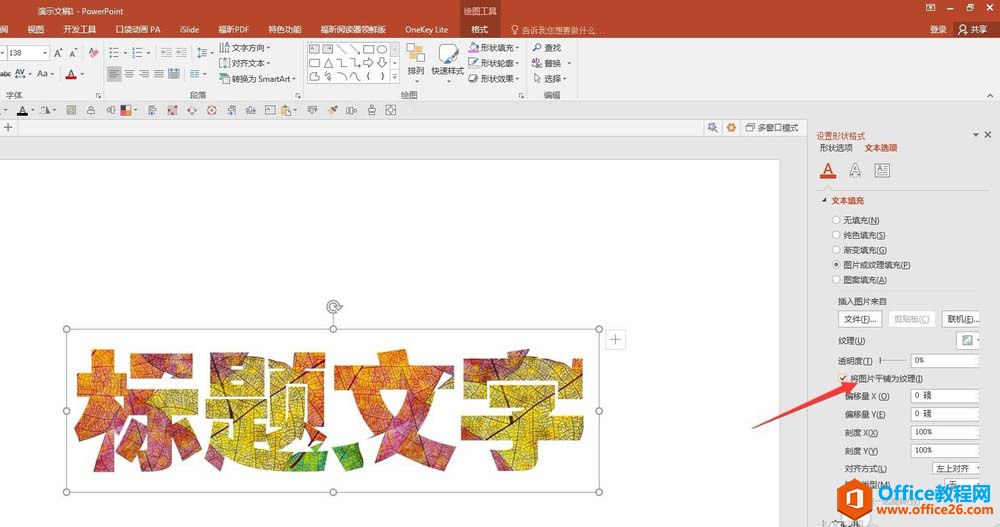The height and width of the screenshot is (527, 1000).
Task: Open the texture (纹理) picker dropdown
Action: pos(970,340)
